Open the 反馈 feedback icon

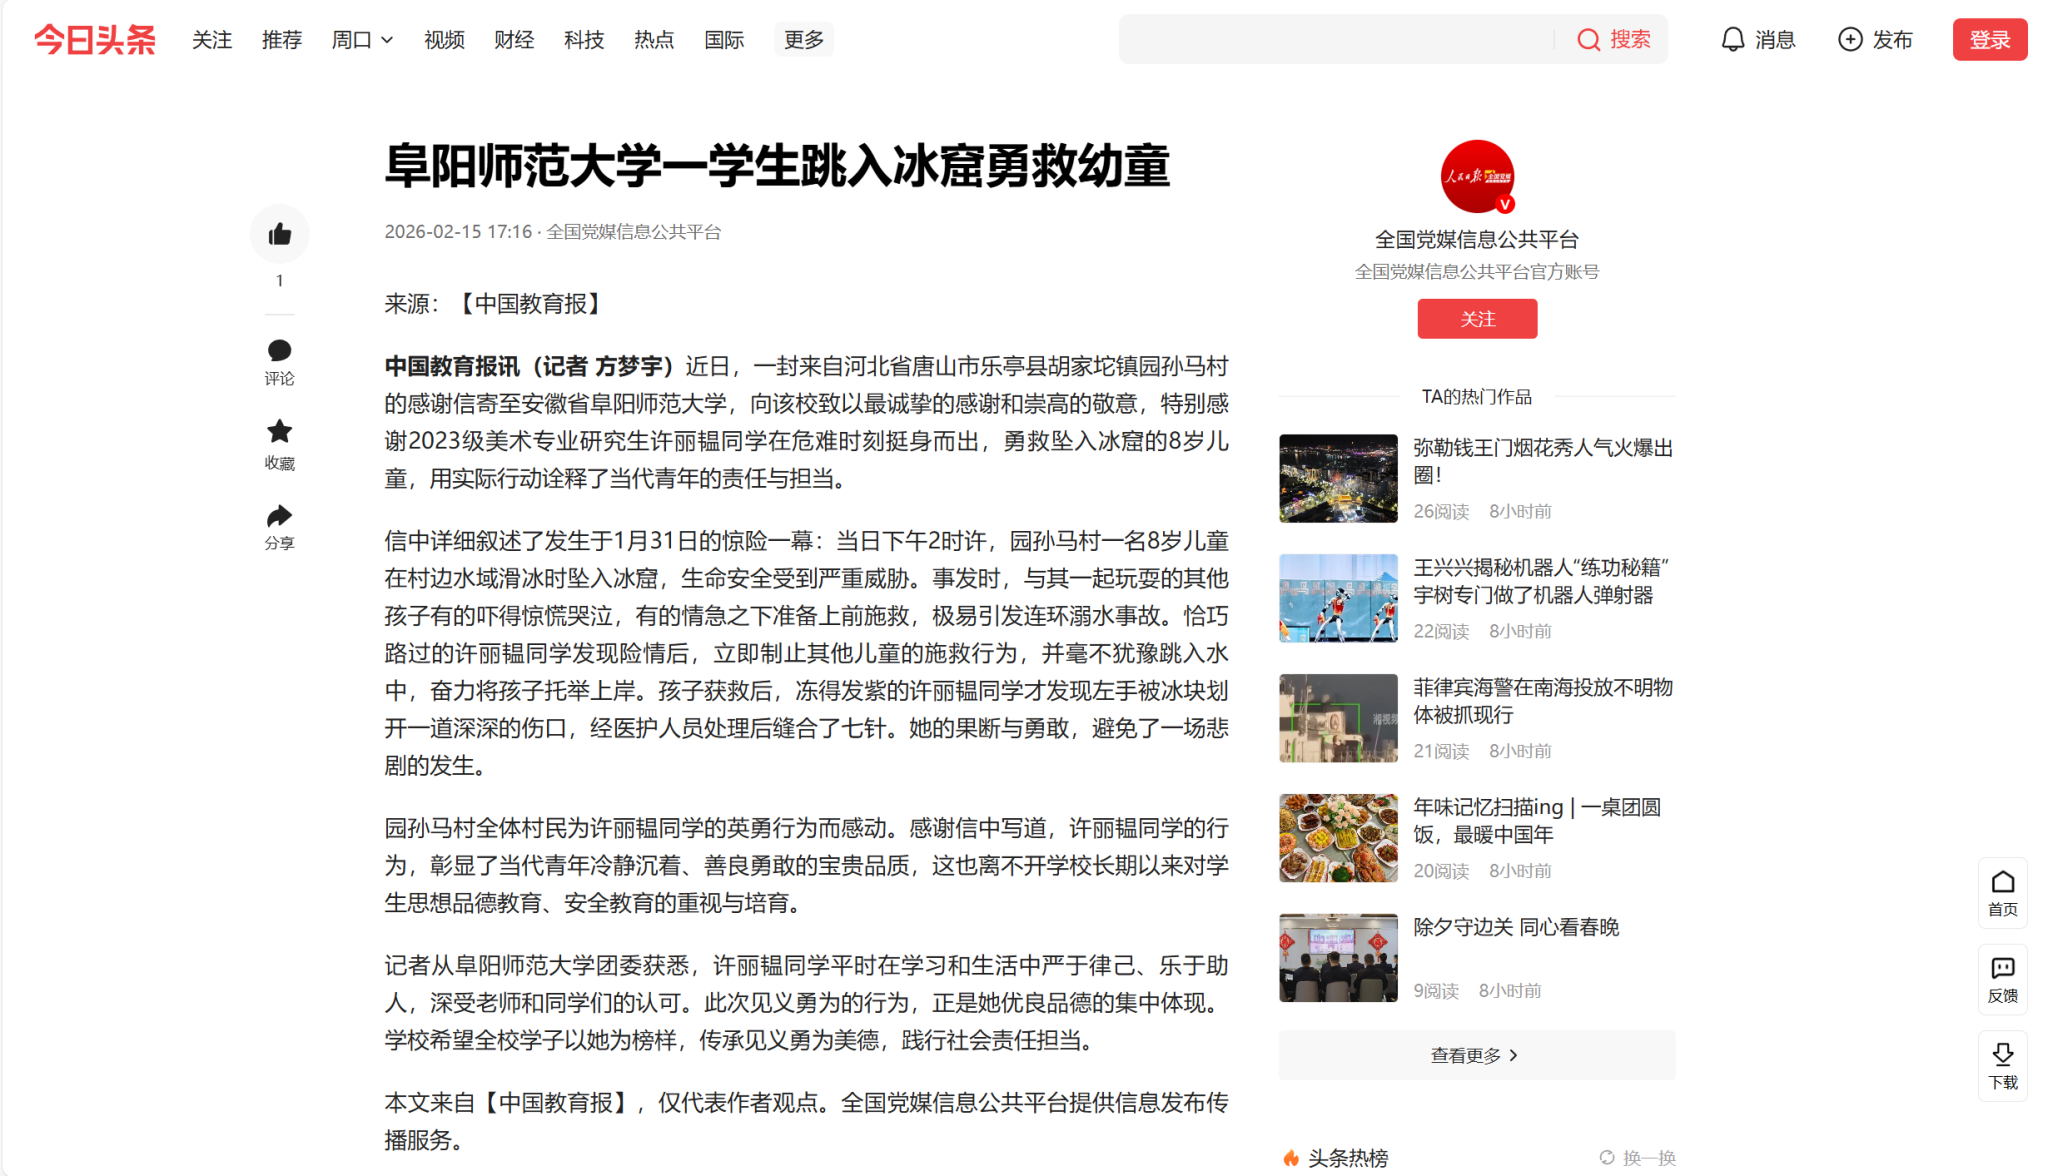pyautogui.click(x=2002, y=968)
